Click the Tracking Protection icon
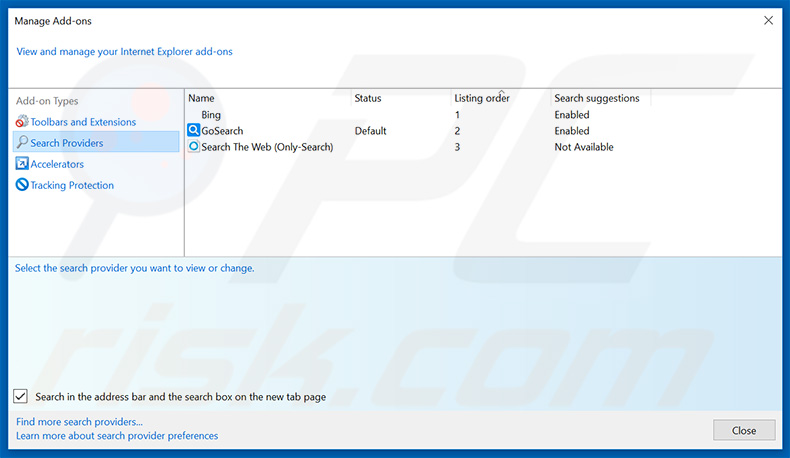 (x=22, y=184)
